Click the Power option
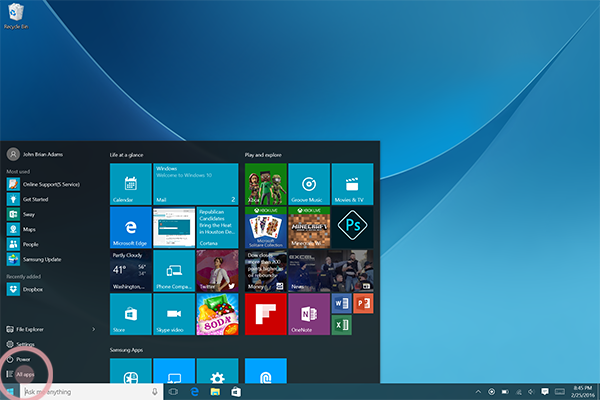 [18, 359]
